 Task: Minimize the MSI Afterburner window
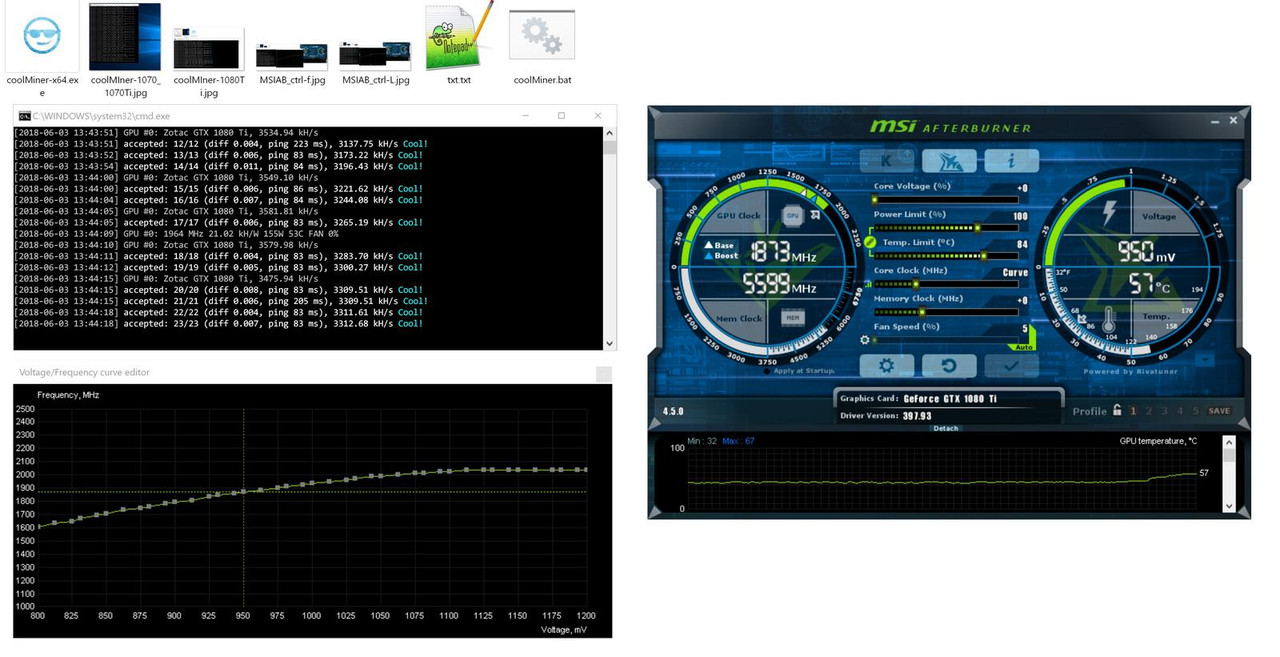1216,122
